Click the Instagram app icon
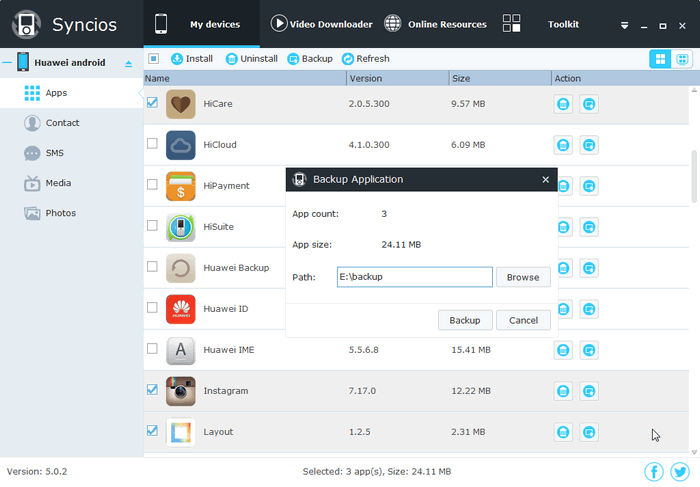 [180, 391]
